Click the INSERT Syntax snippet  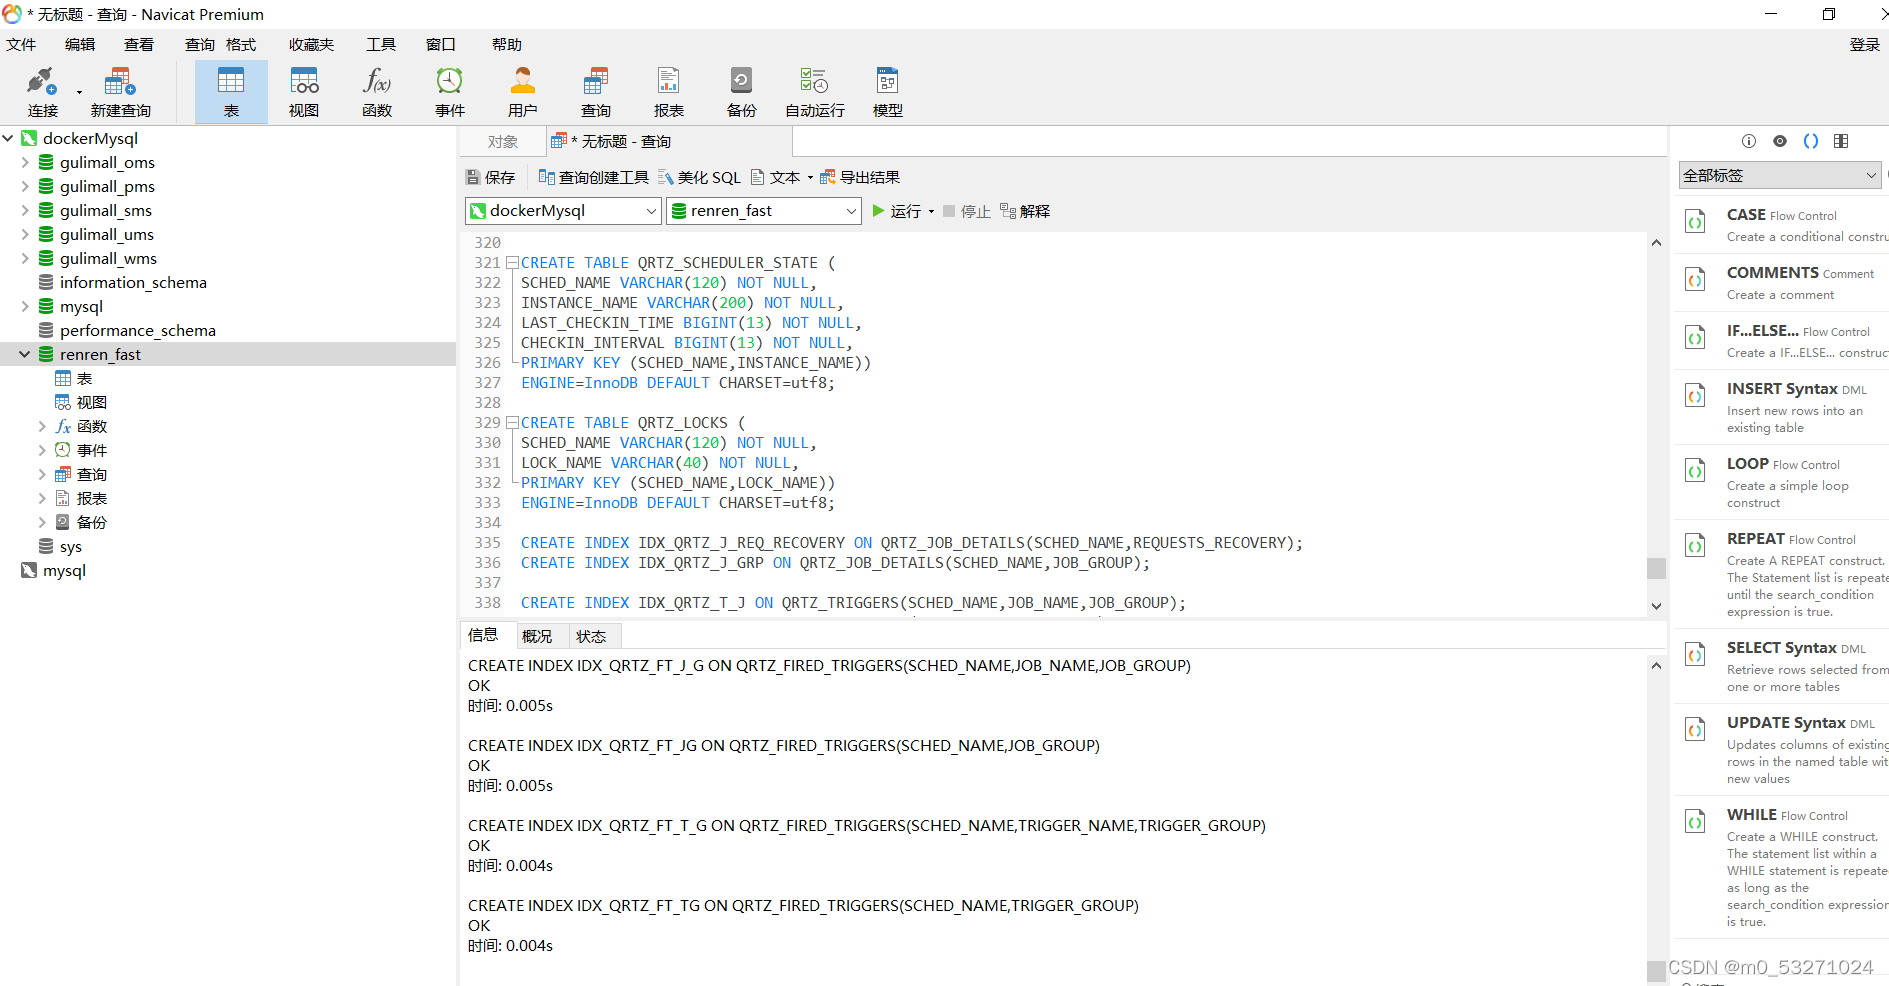point(1782,407)
